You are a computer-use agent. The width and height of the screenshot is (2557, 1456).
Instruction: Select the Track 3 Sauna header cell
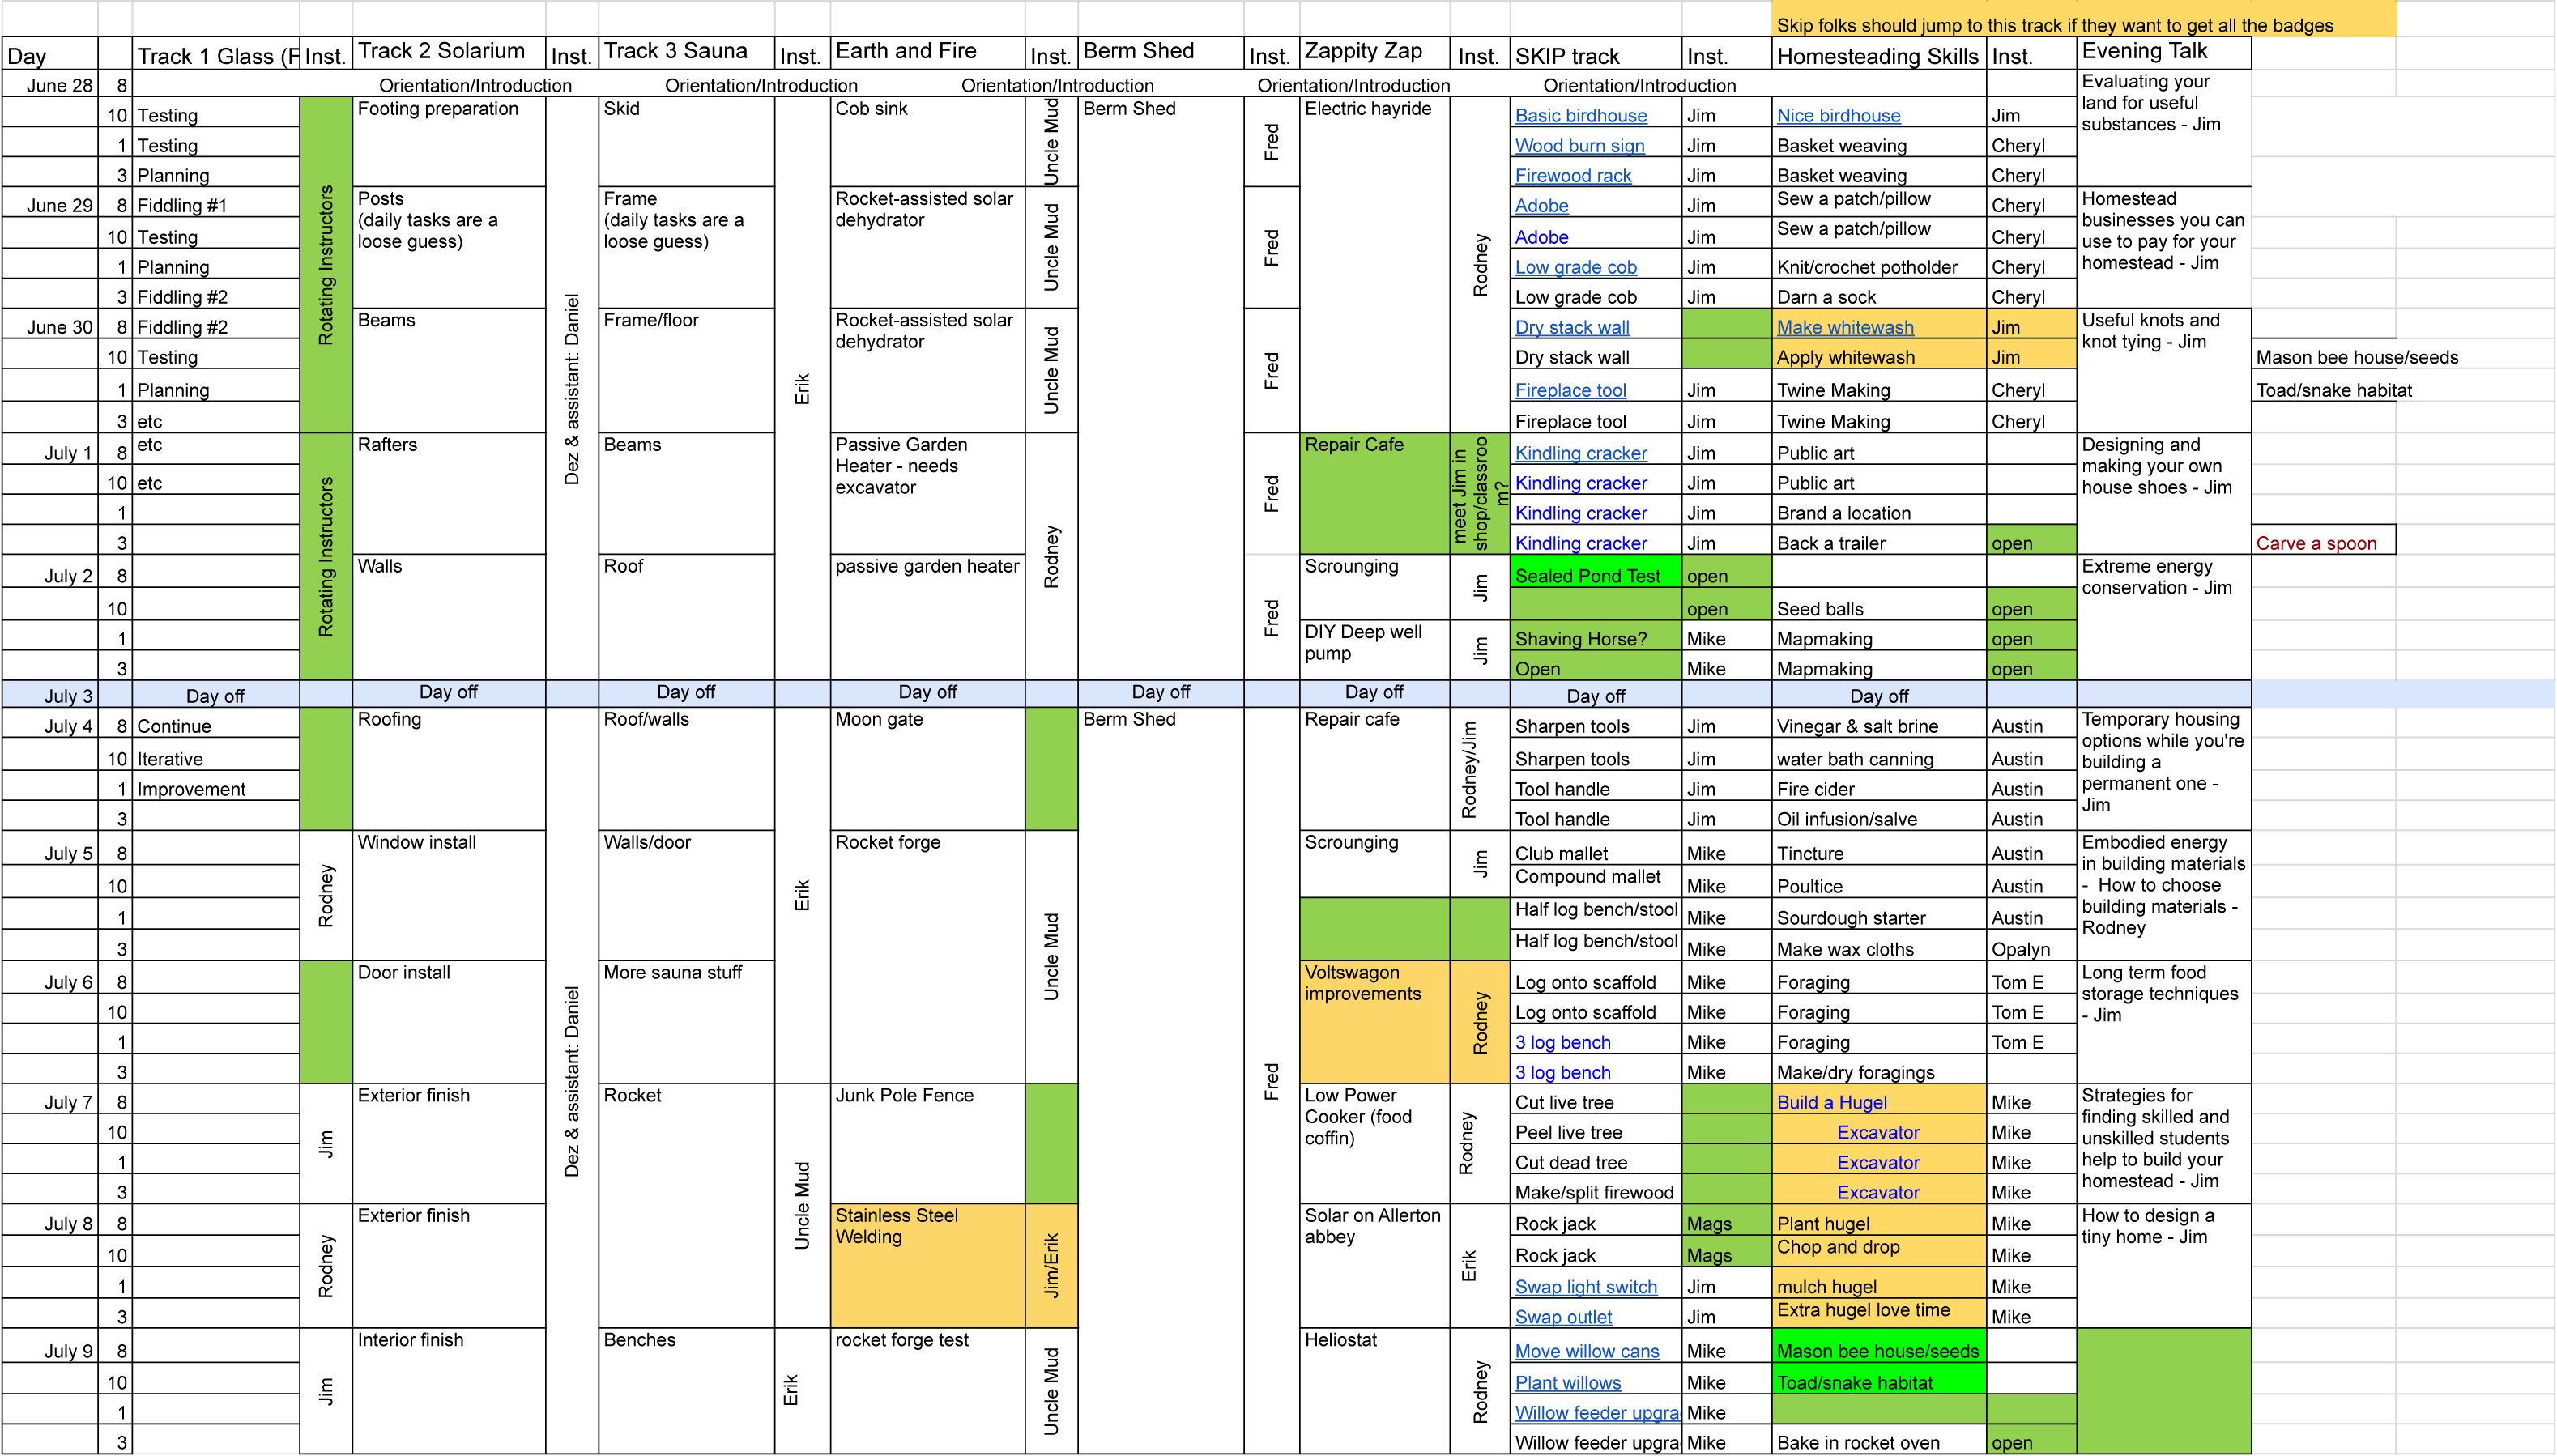(686, 53)
